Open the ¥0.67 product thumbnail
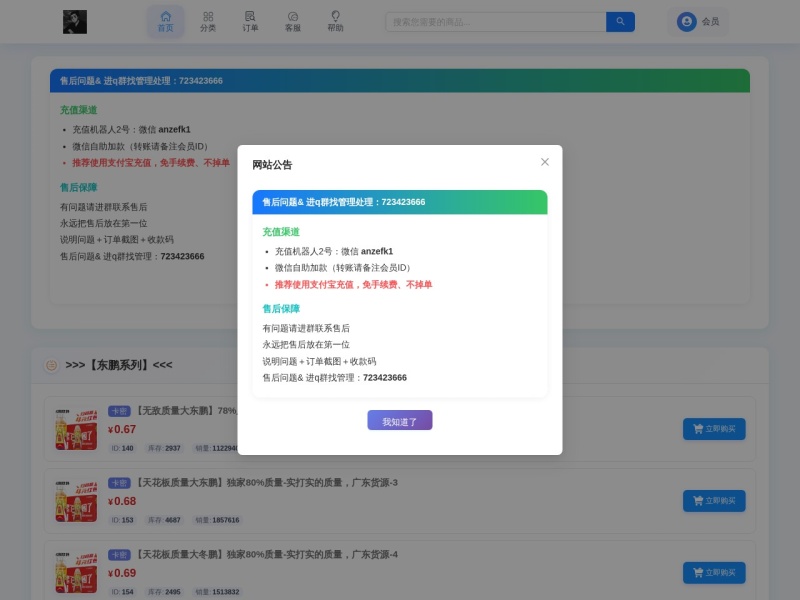This screenshot has width=800, height=600. (x=76, y=429)
